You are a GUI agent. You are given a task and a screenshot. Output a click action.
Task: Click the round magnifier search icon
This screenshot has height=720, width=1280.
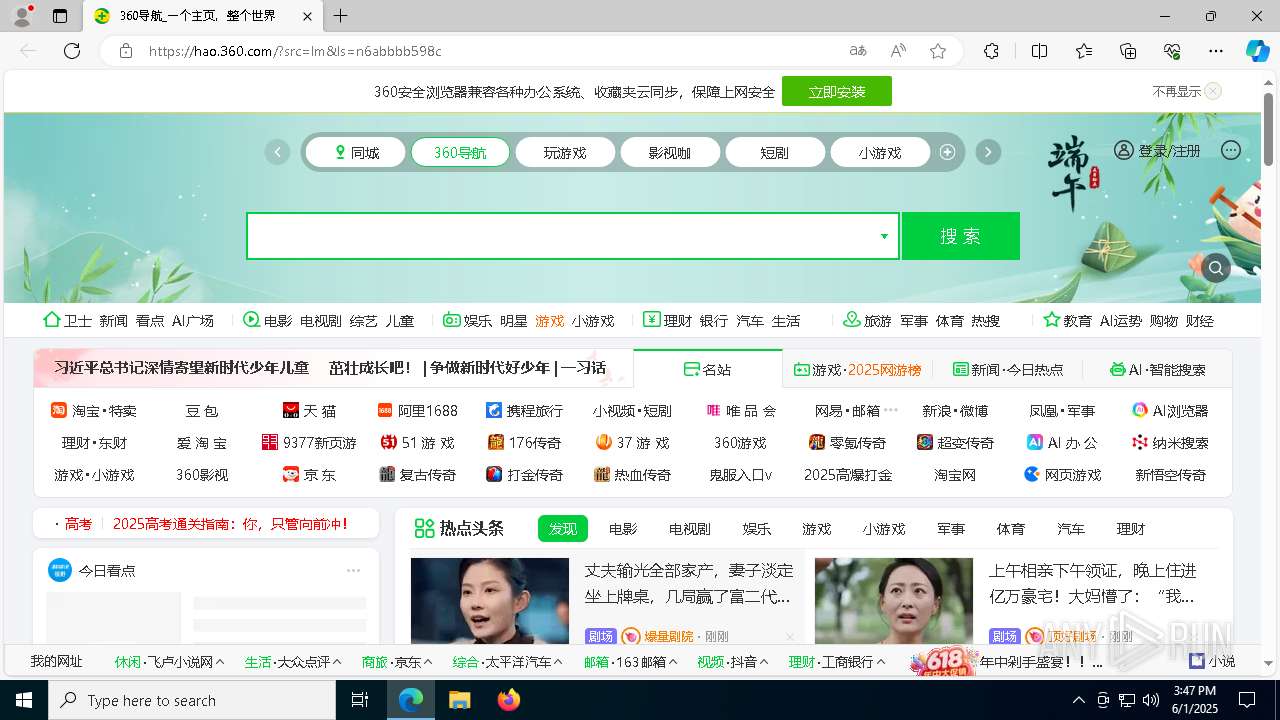[1216, 268]
